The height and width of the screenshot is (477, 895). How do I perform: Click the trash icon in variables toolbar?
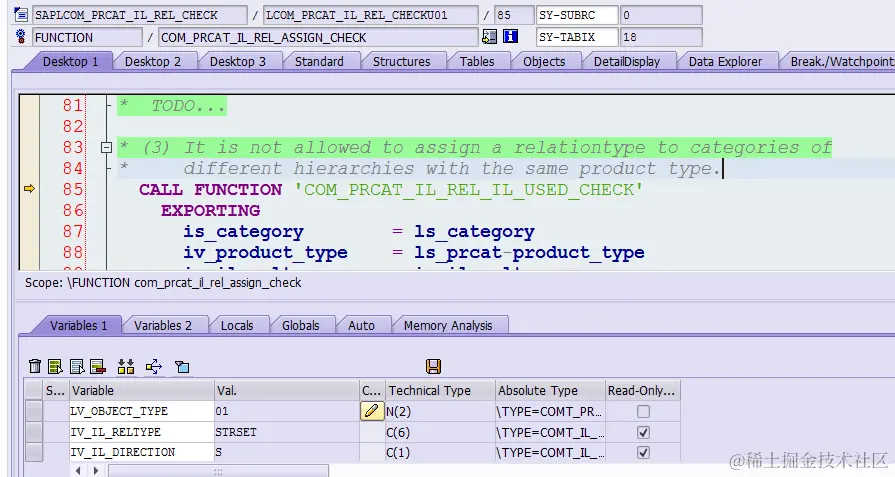pyautogui.click(x=35, y=366)
